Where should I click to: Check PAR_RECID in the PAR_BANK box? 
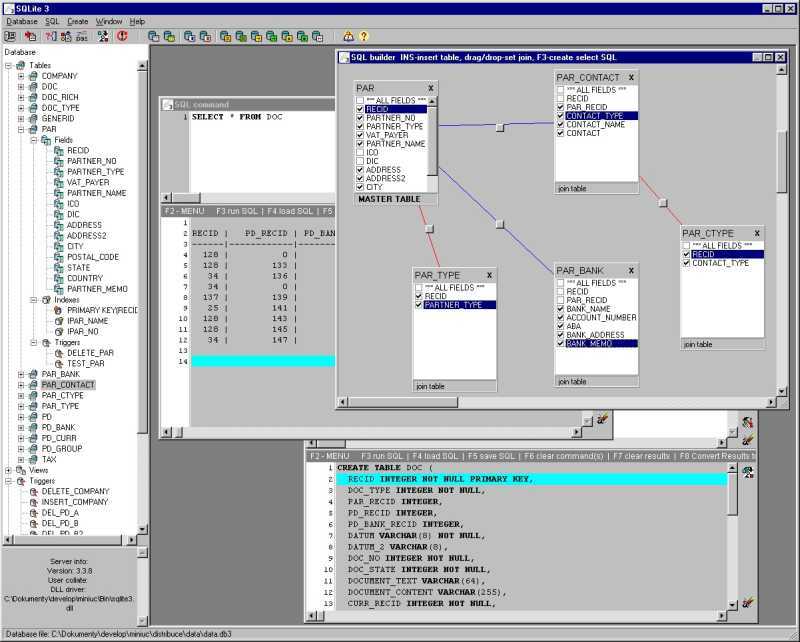[560, 300]
